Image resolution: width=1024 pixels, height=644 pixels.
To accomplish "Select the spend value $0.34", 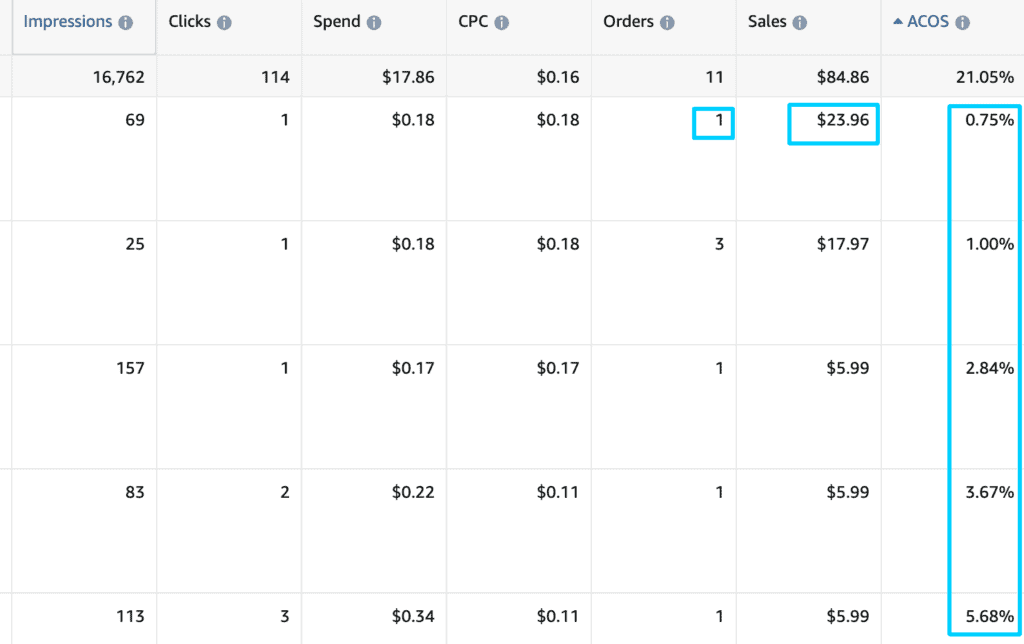I will [x=413, y=617].
